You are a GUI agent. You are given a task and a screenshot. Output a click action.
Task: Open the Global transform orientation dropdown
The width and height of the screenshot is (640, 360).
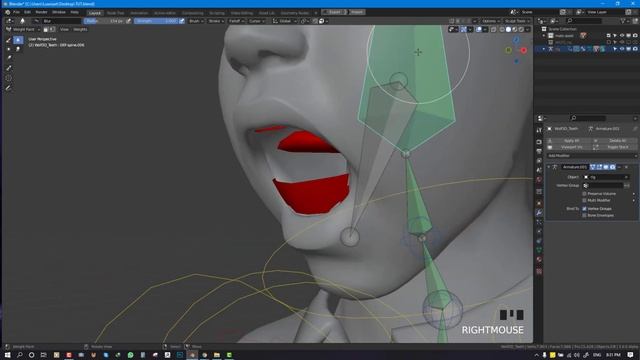284,21
